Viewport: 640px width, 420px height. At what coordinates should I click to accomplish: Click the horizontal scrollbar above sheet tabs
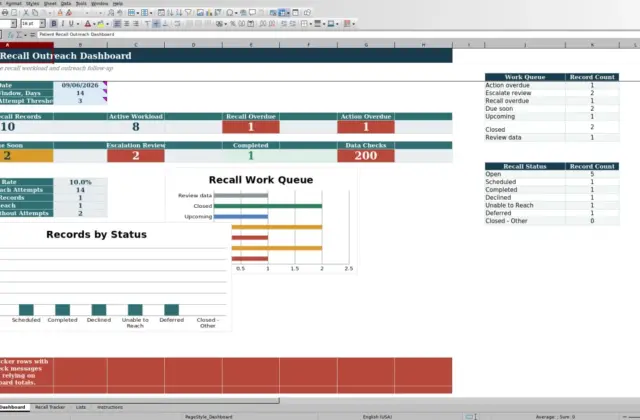point(140,401)
